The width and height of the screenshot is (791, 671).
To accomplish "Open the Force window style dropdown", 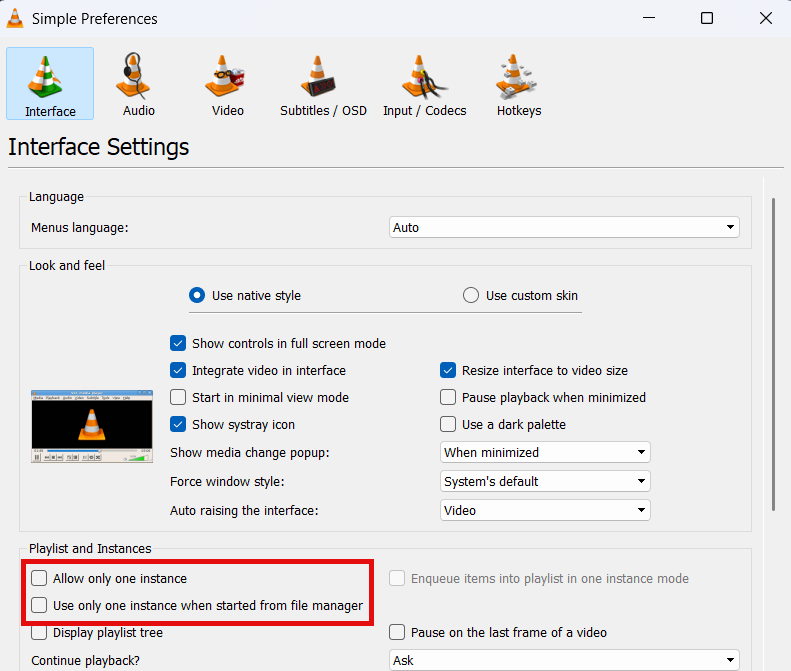I will pos(545,481).
